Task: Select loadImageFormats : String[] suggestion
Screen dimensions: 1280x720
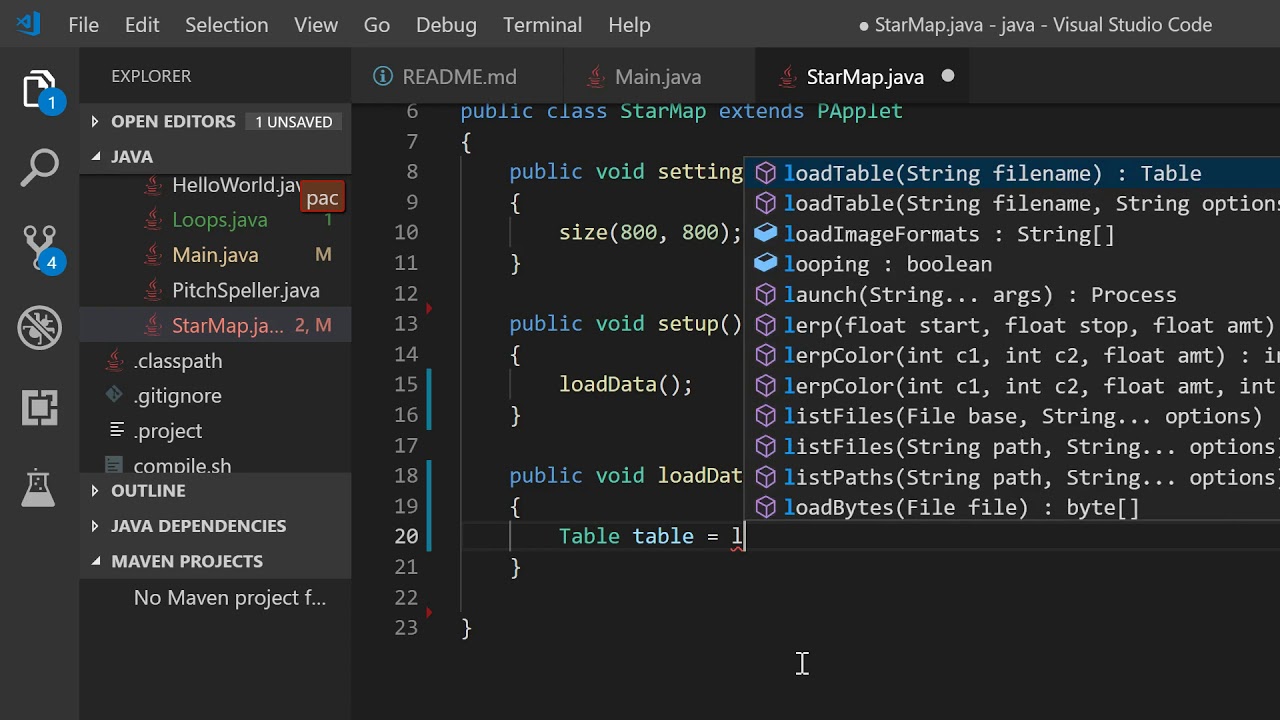Action: 1012,234
